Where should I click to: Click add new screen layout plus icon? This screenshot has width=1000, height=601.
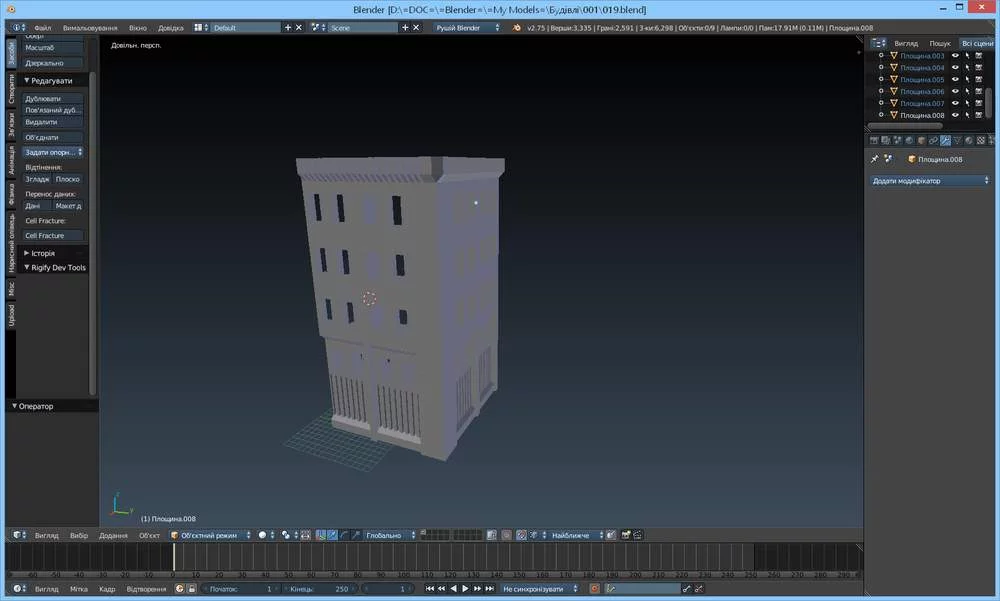click(288, 27)
